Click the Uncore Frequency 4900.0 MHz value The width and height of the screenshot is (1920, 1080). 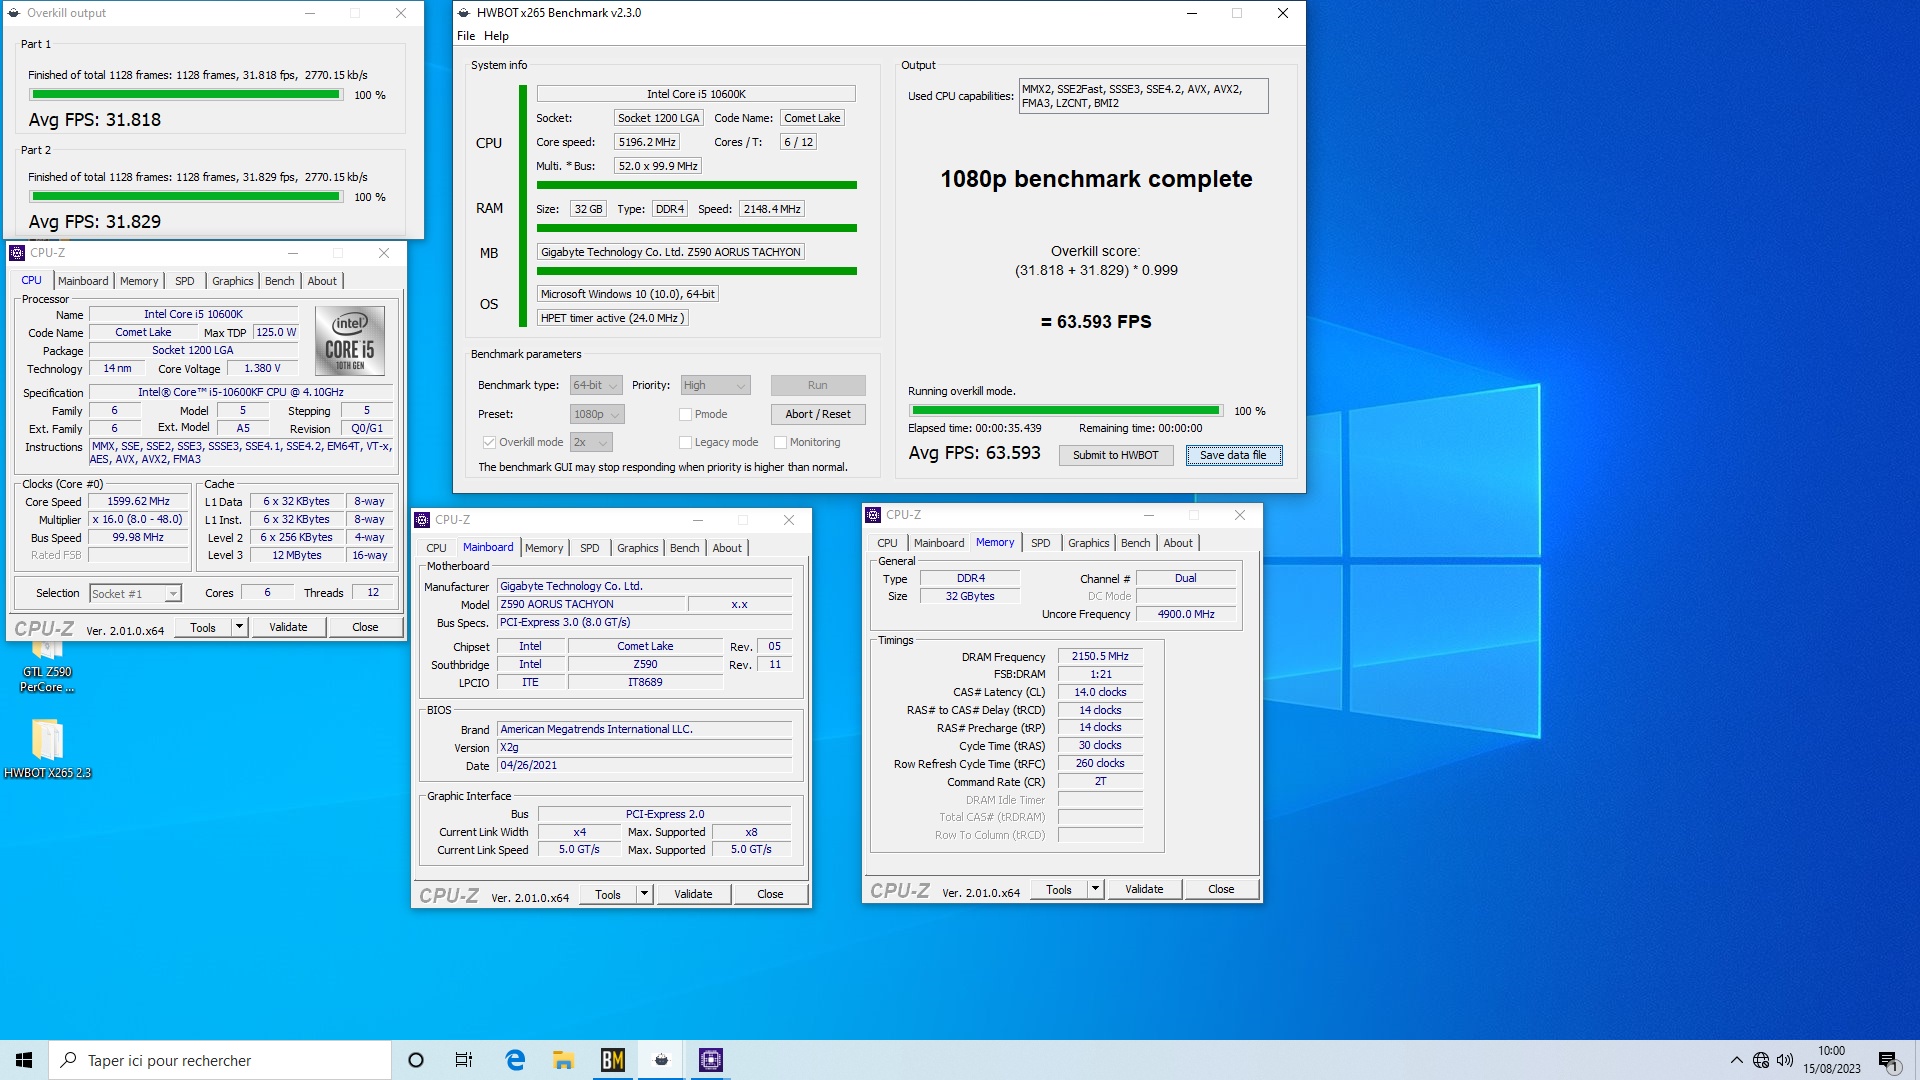pyautogui.click(x=1186, y=615)
